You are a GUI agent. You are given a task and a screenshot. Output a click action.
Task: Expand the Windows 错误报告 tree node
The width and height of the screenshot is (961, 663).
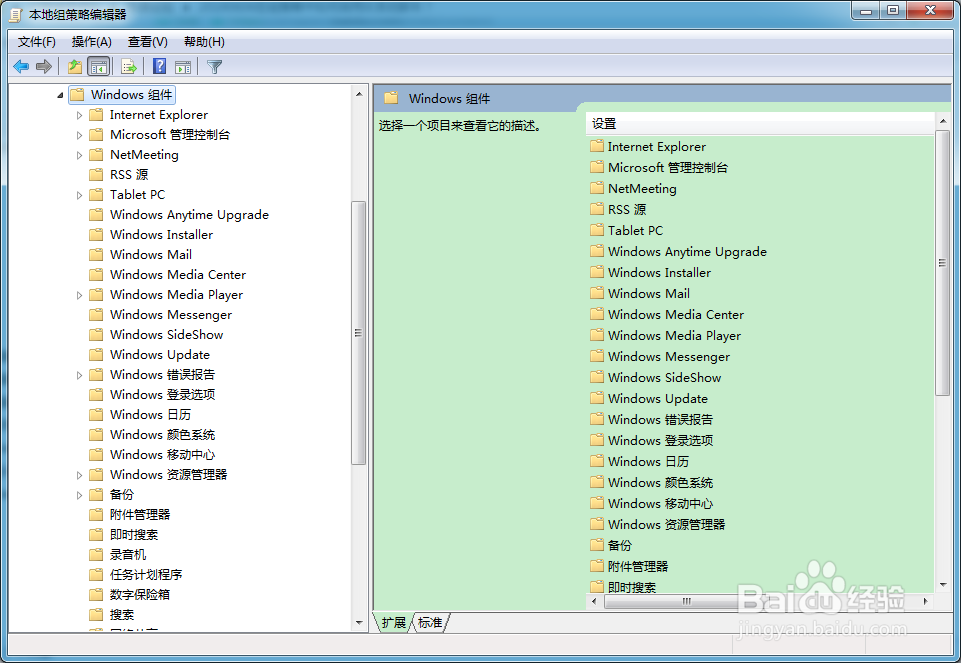[x=79, y=375]
